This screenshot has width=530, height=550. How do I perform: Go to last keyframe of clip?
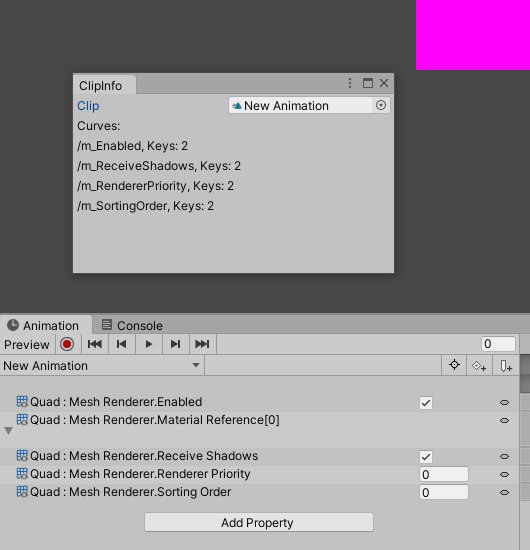pyautogui.click(x=202, y=344)
